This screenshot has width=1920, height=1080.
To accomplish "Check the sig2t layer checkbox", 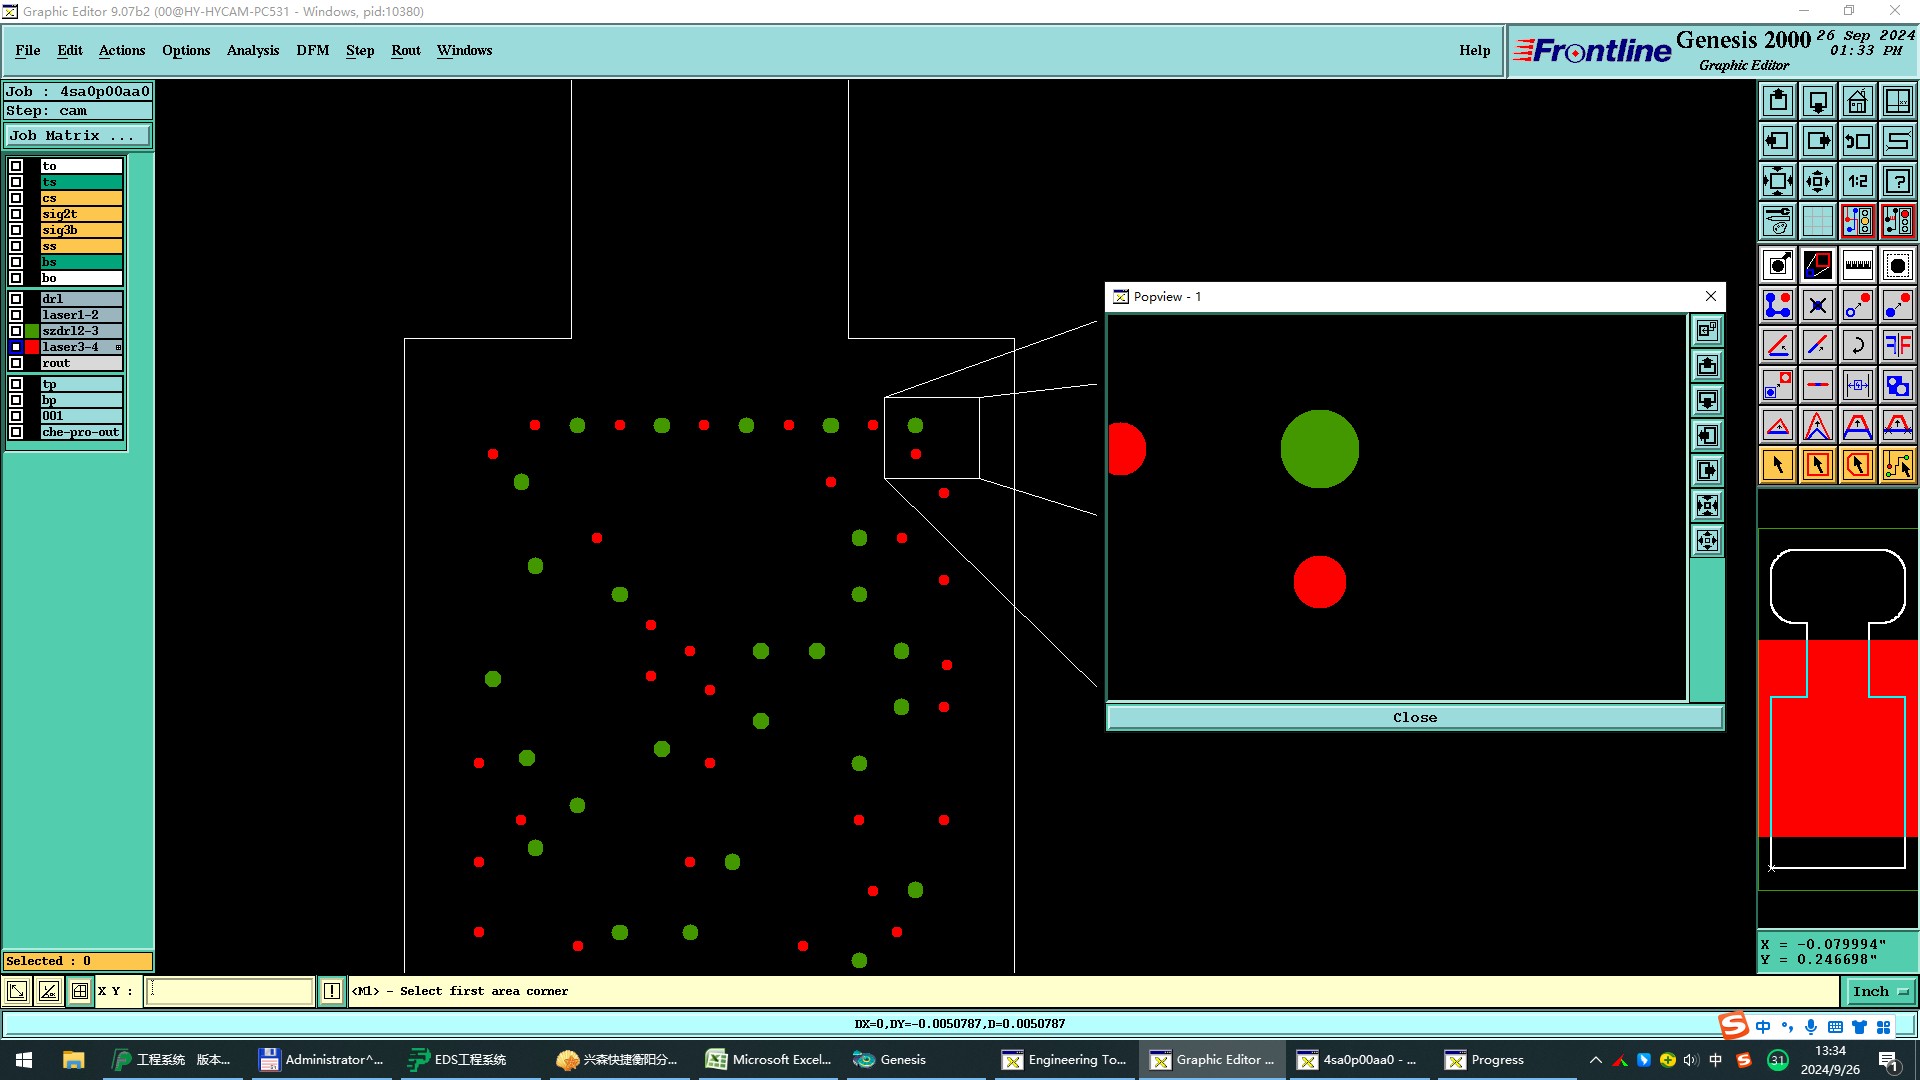I will pyautogui.click(x=16, y=214).
